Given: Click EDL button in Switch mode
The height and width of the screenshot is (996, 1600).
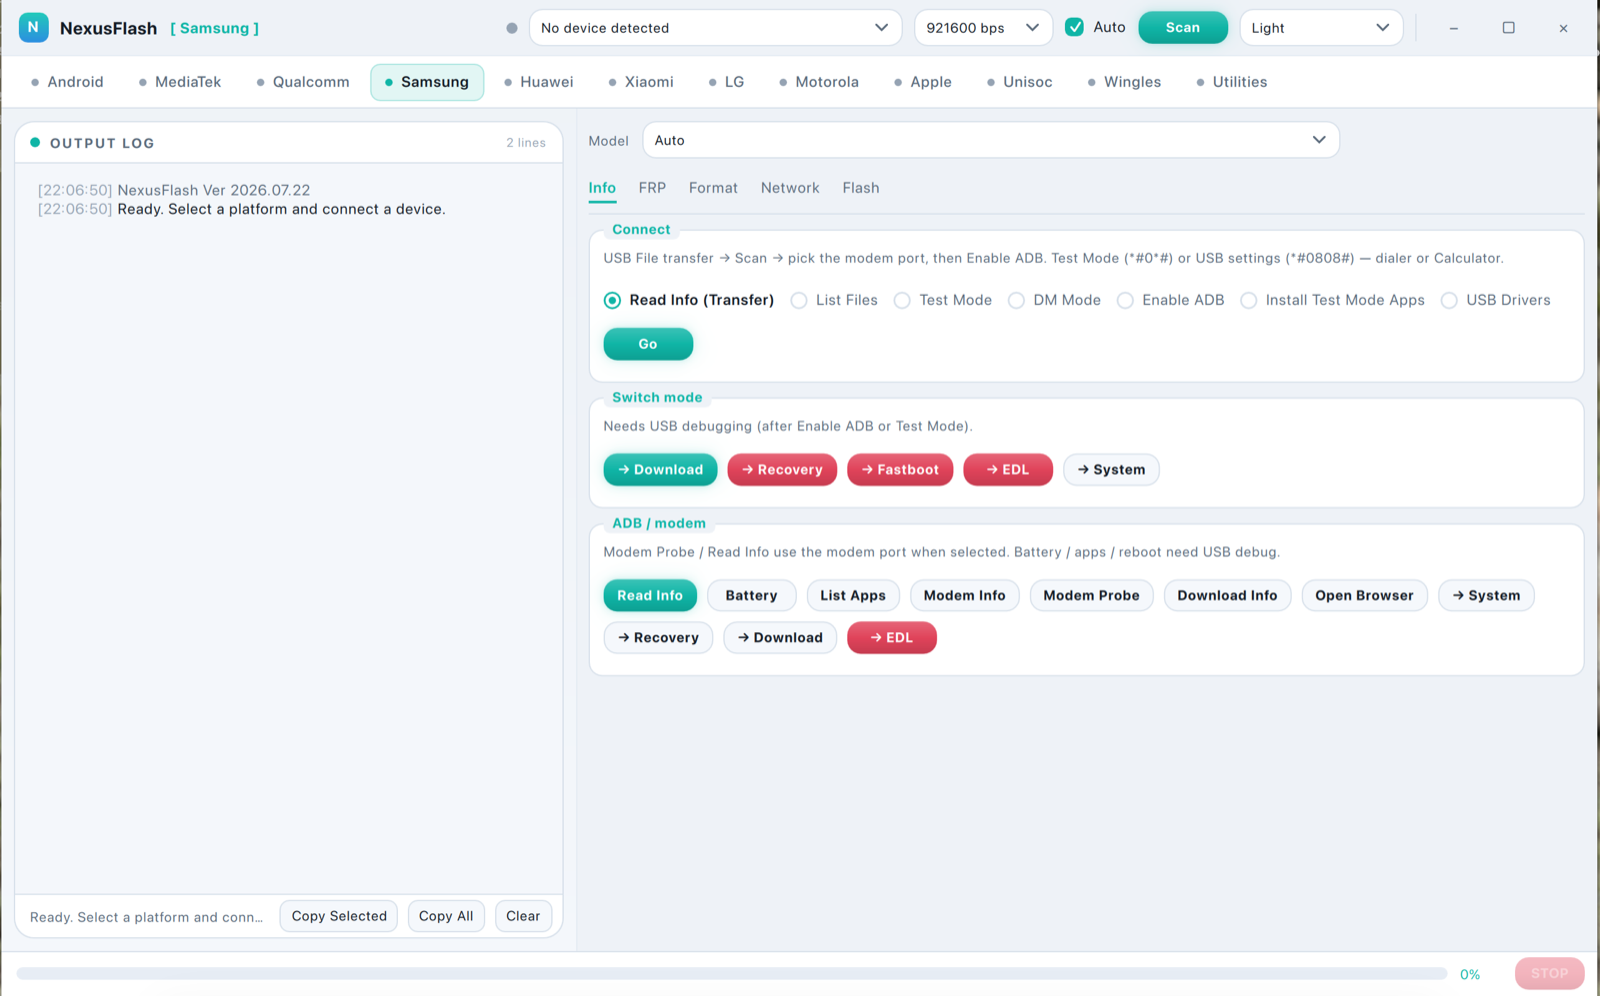Looking at the screenshot, I should [1008, 470].
